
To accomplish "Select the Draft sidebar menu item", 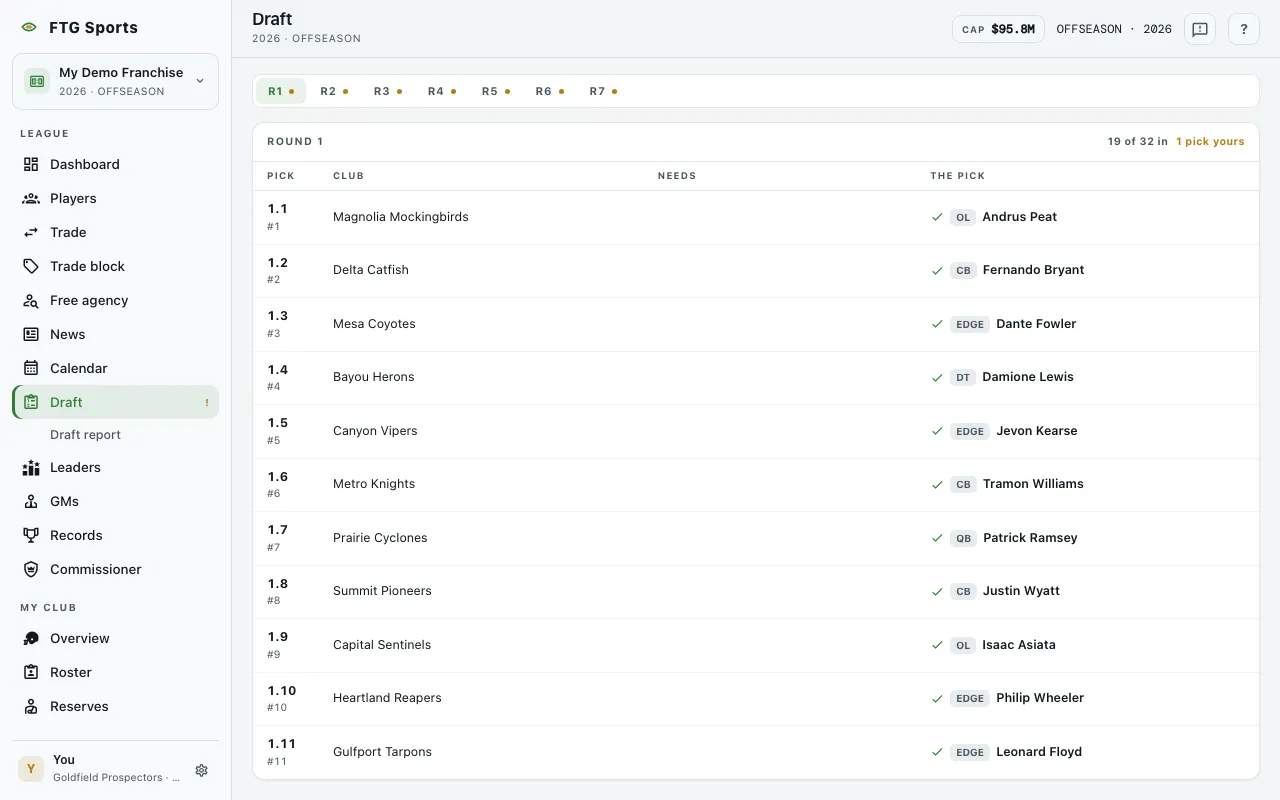I will click(x=115, y=402).
